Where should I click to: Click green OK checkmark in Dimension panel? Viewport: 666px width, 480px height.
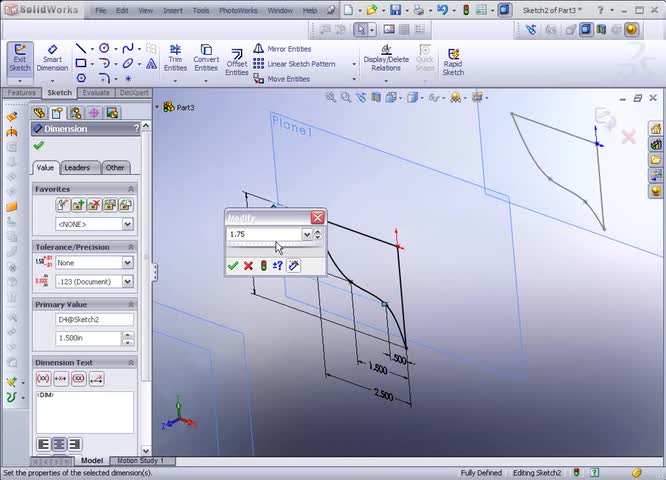(x=39, y=145)
